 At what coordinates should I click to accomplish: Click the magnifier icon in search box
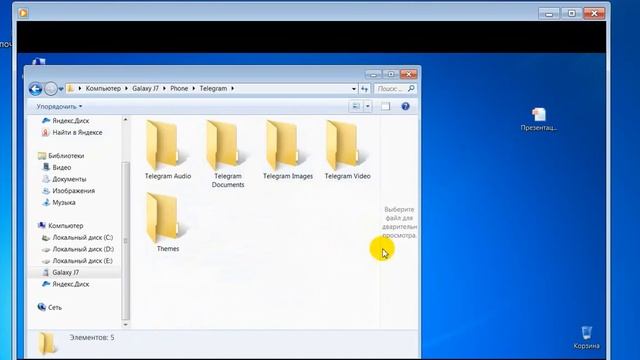coord(411,88)
